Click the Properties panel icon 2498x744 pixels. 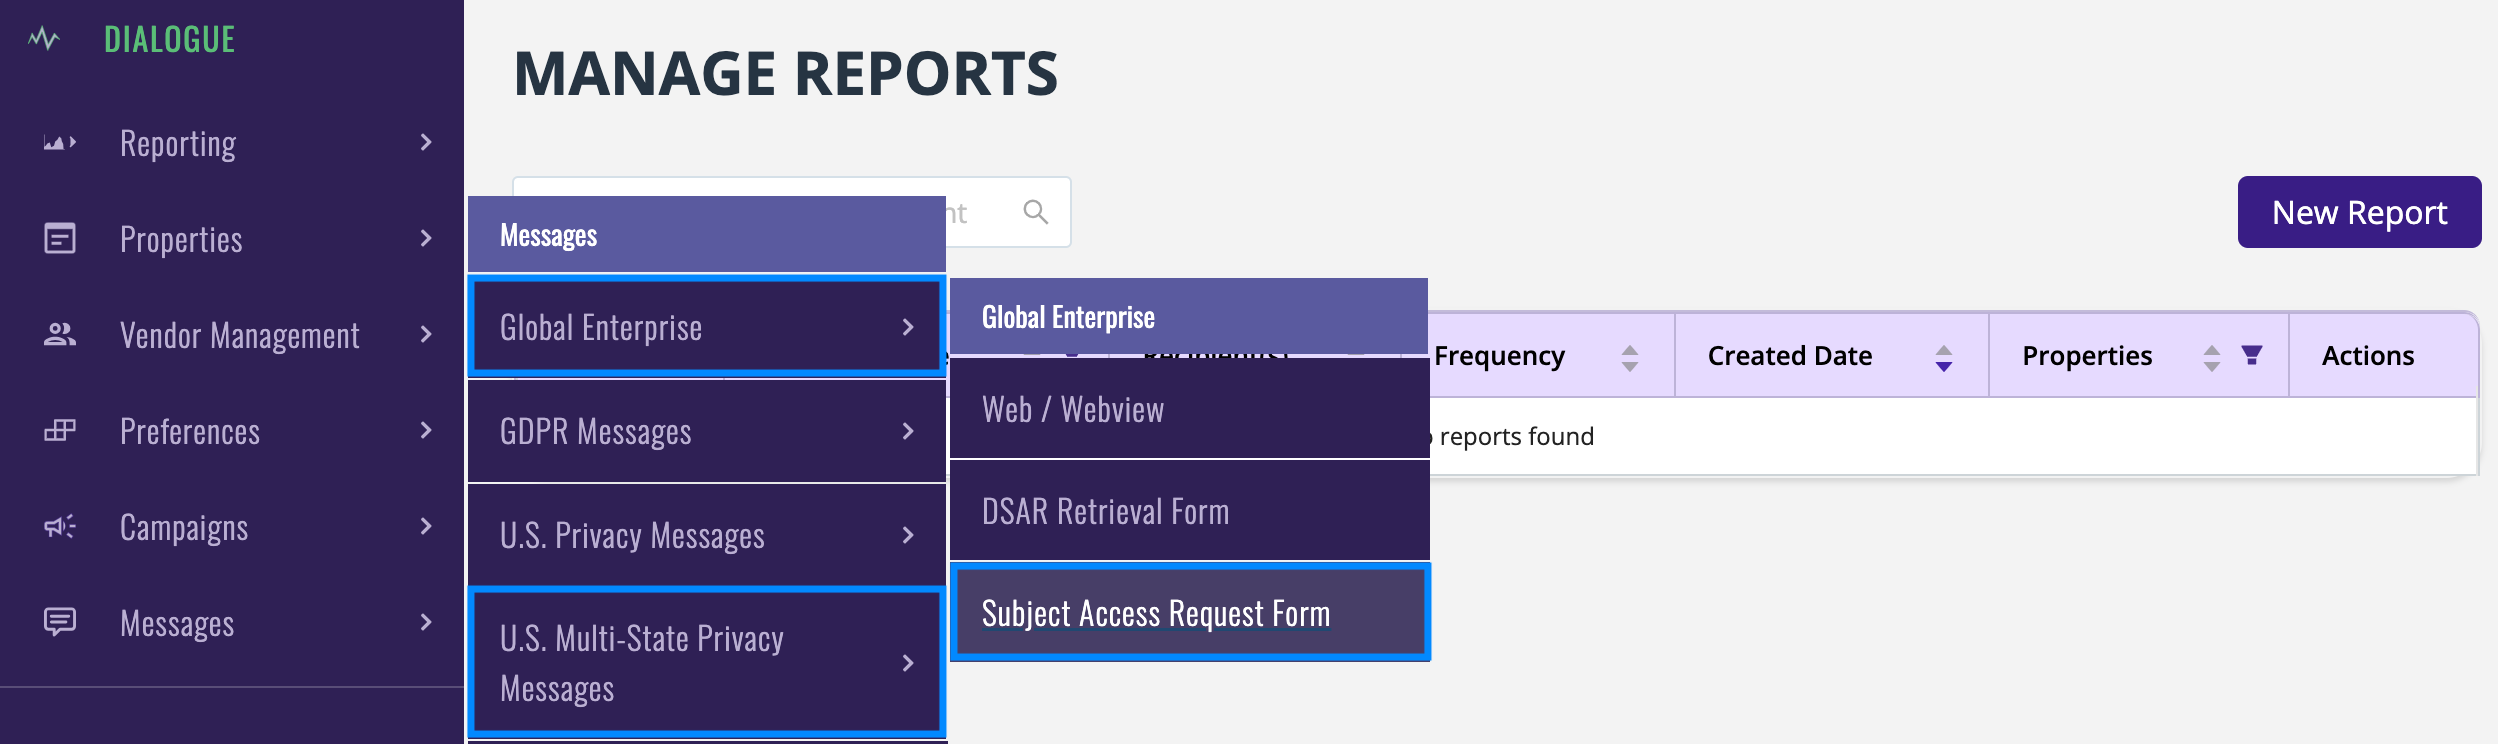pos(60,239)
